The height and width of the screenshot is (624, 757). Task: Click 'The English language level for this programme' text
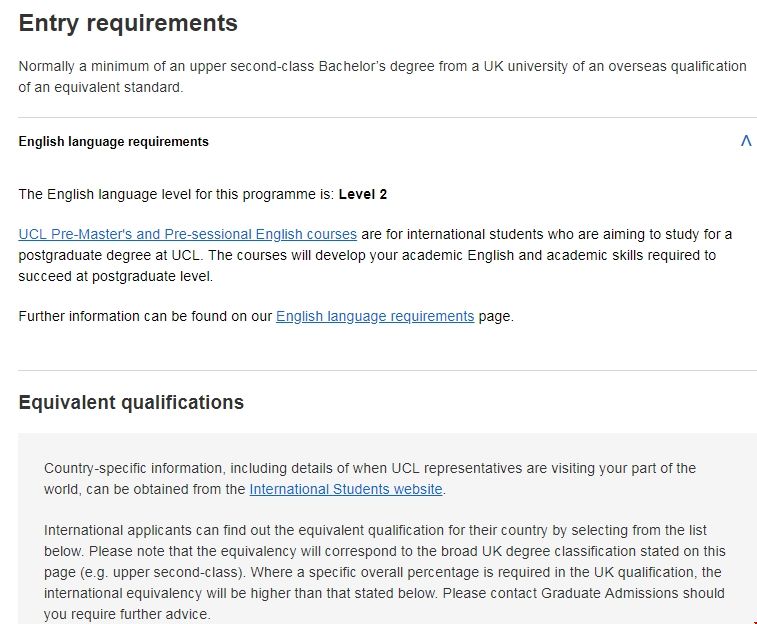(176, 194)
